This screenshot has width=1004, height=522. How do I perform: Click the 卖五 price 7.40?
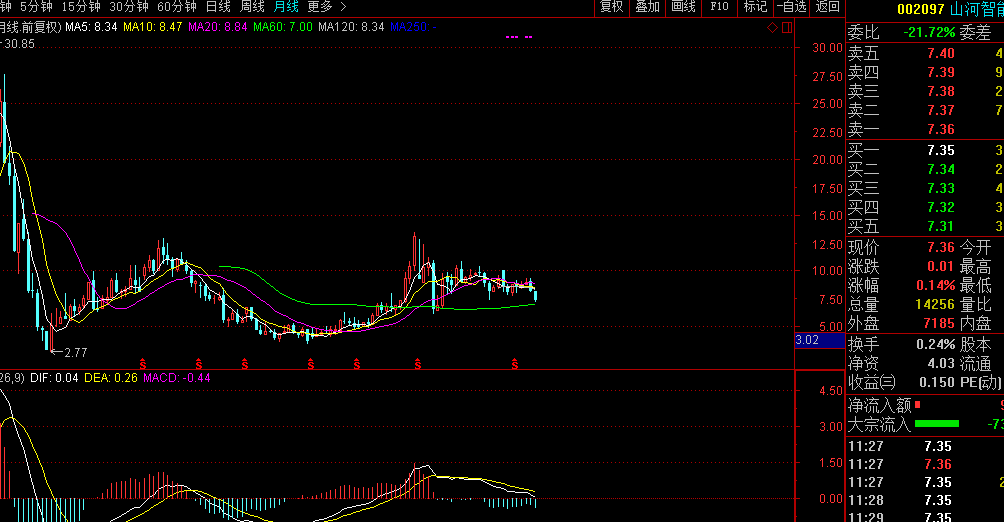tap(941, 53)
